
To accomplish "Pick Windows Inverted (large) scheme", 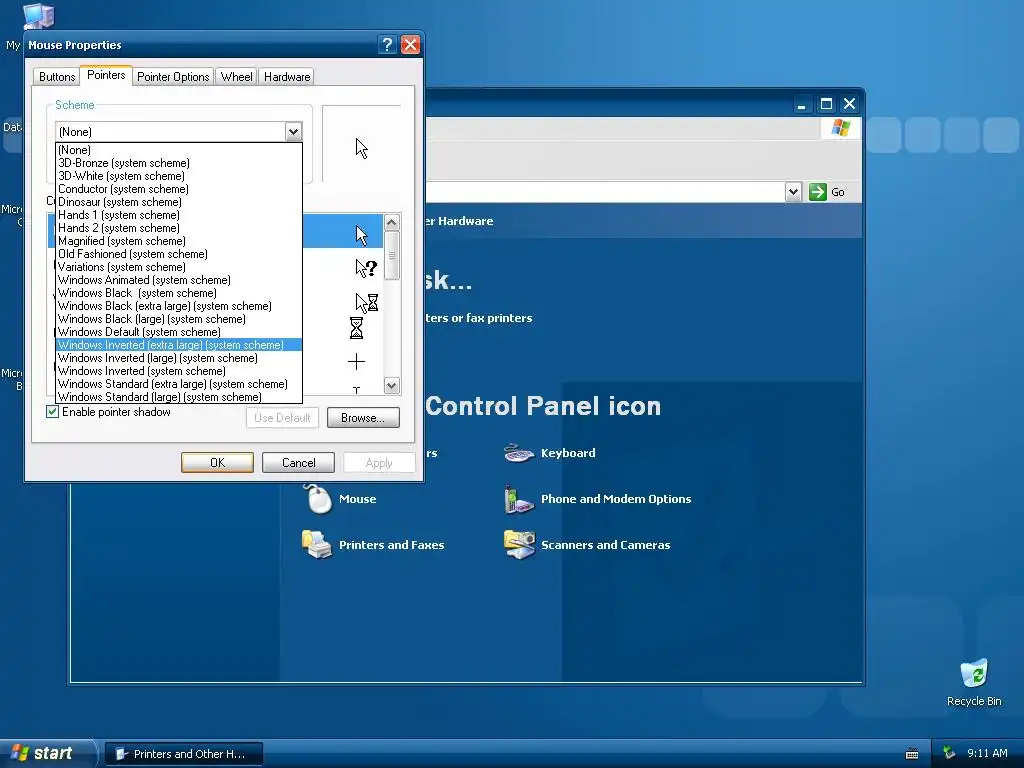I will click(x=179, y=358).
